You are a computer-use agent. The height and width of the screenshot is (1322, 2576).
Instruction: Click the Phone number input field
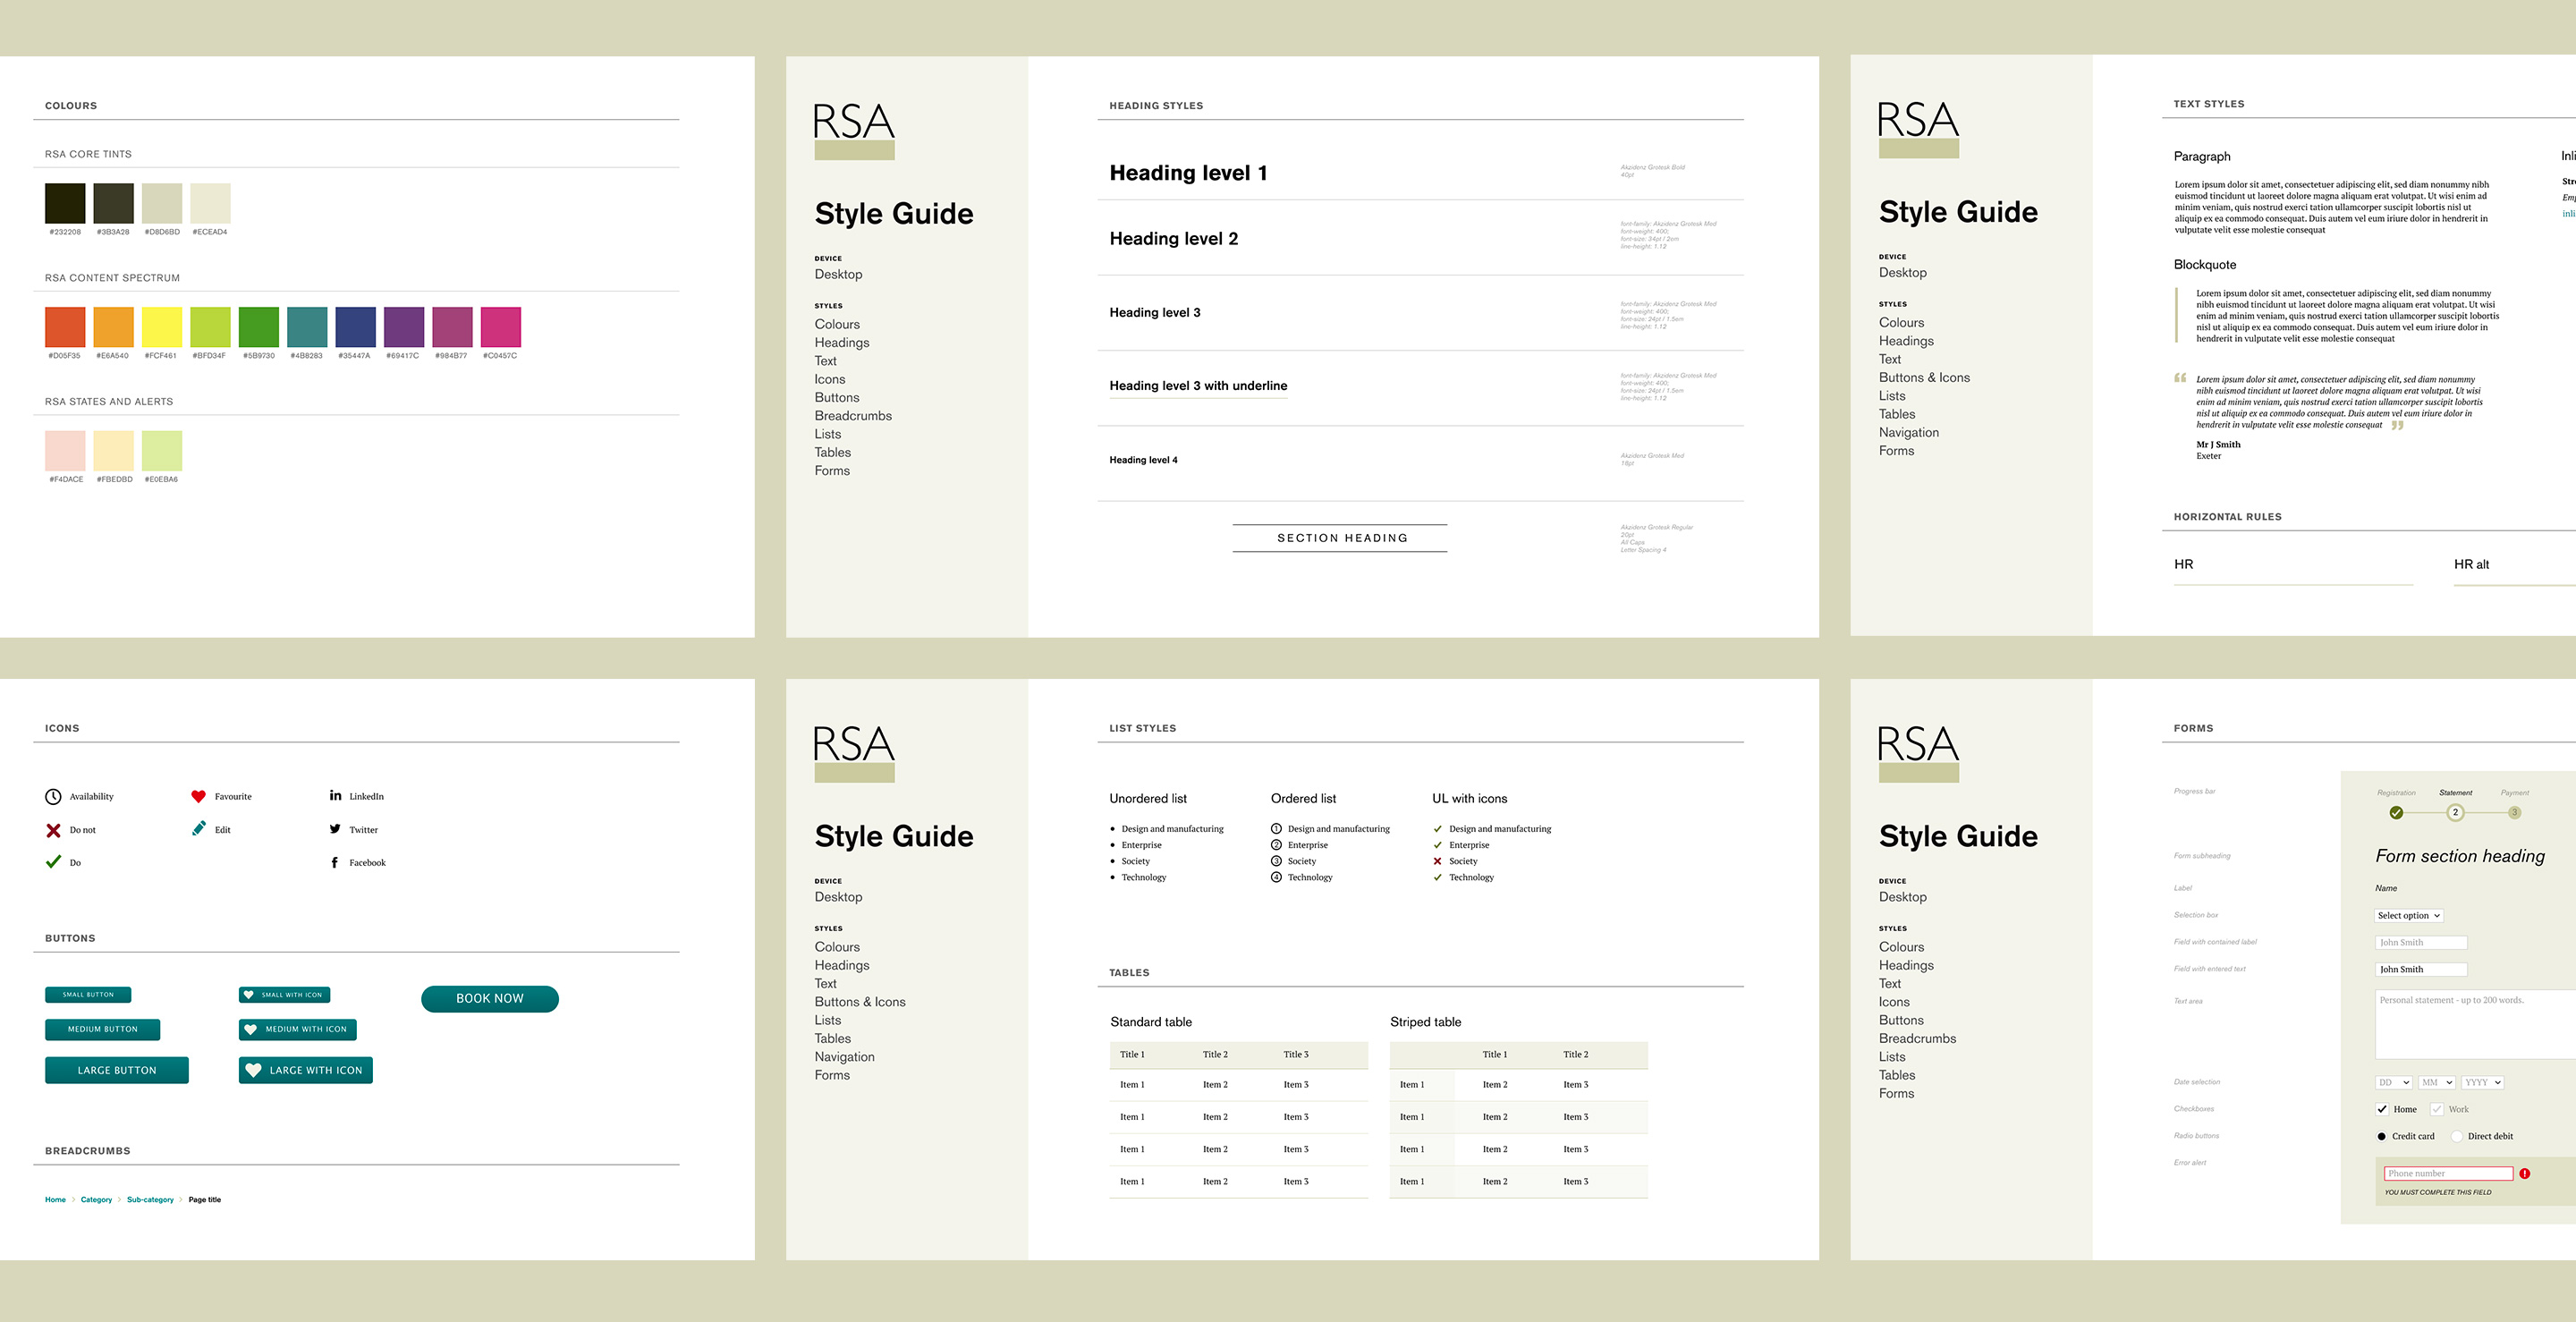[x=2447, y=1174]
